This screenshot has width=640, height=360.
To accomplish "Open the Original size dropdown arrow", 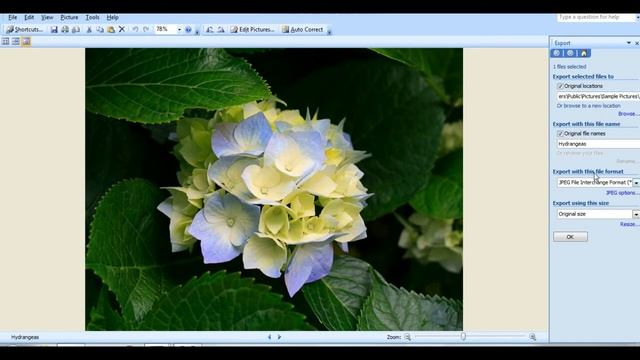I will tap(636, 214).
